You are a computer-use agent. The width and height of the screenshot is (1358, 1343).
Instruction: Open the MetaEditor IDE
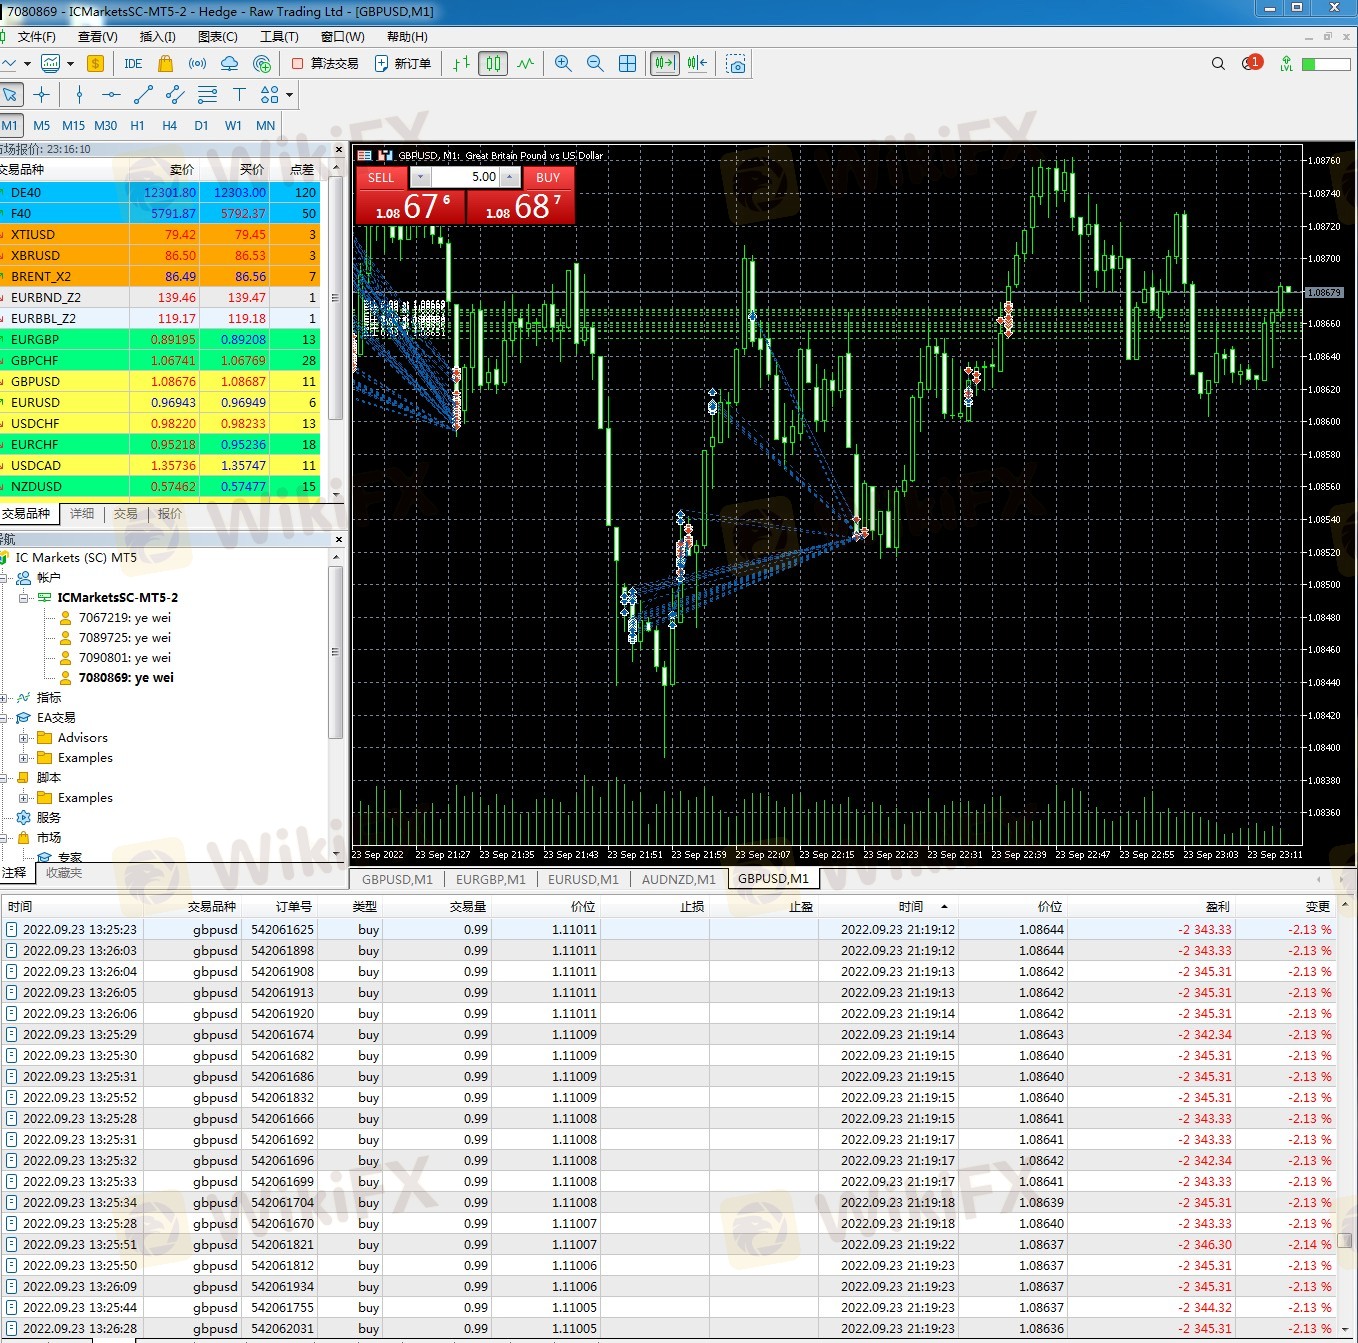coord(133,63)
